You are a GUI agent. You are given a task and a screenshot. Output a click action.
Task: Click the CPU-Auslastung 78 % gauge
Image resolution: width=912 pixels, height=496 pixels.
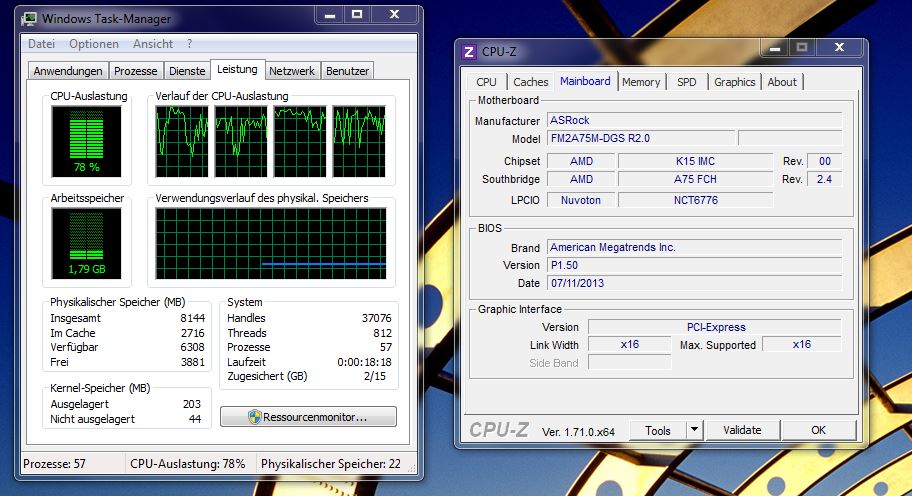[87, 141]
